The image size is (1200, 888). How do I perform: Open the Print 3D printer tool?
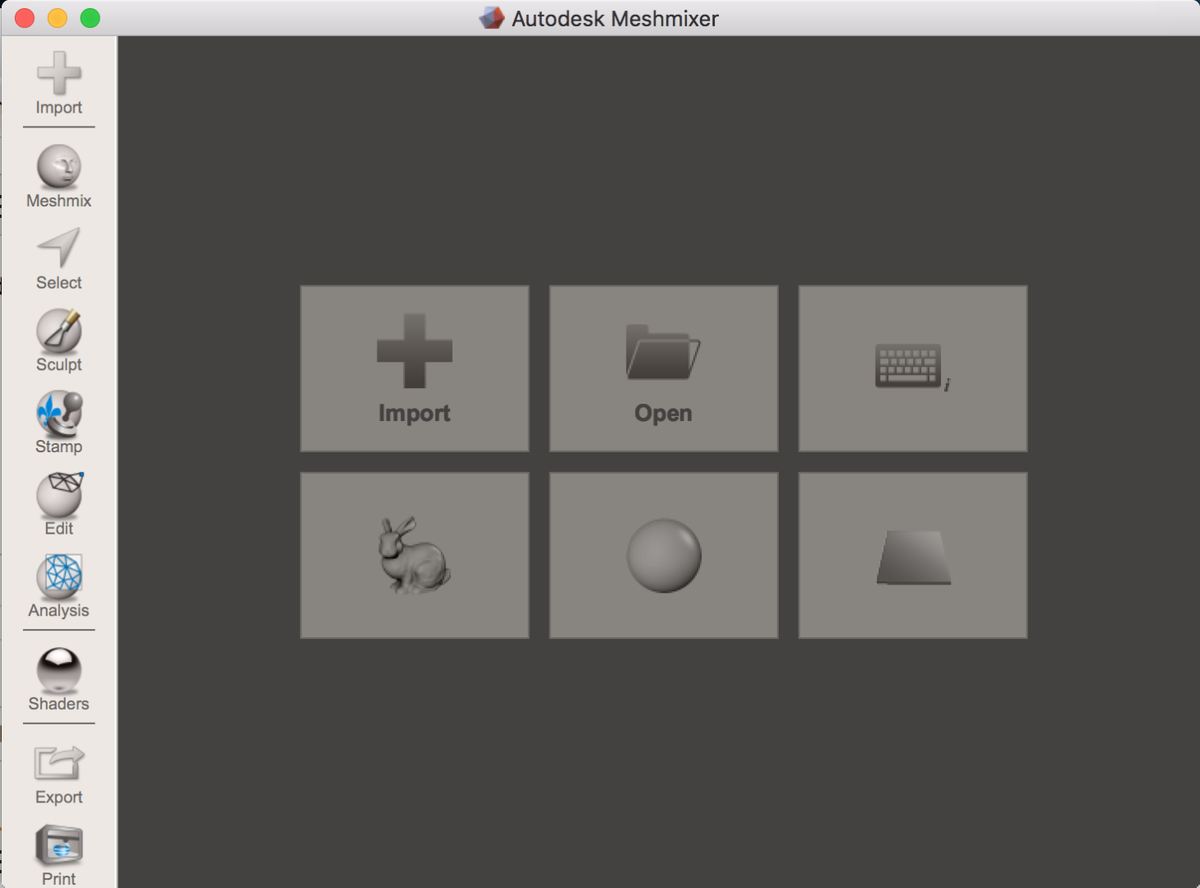tap(59, 846)
